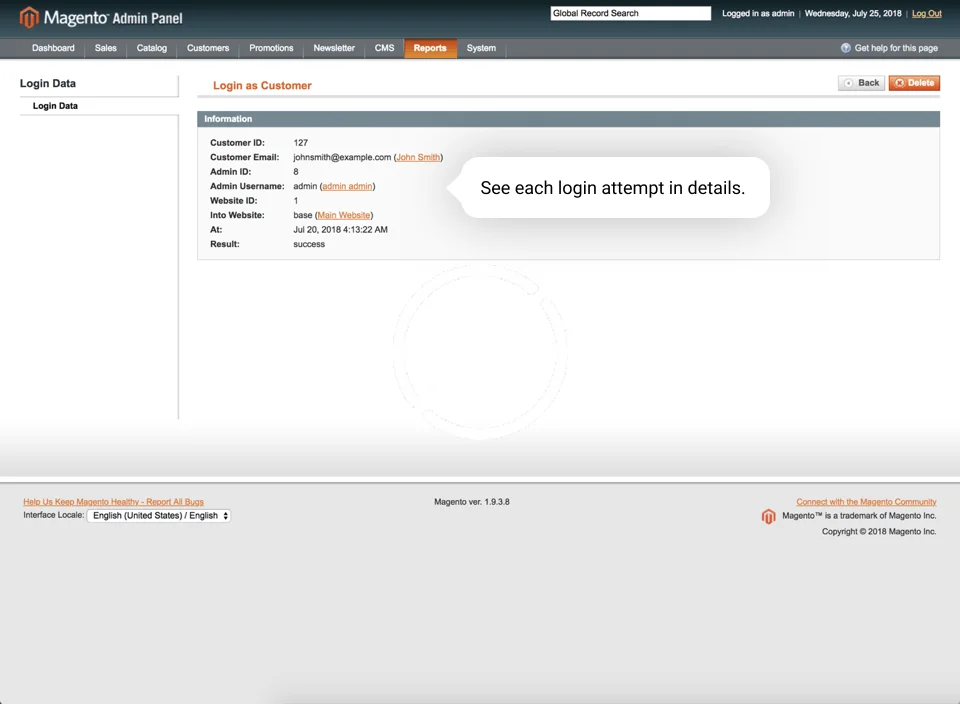Click the Global Record Search field

(x=630, y=14)
